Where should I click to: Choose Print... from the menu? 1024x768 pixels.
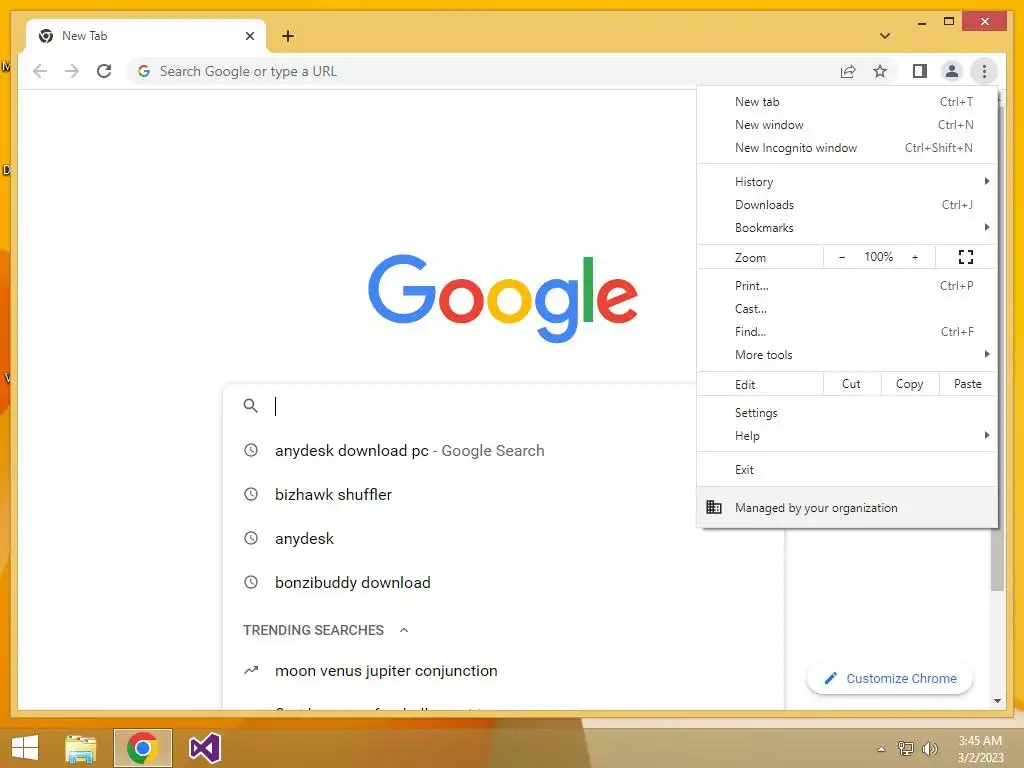(847, 285)
